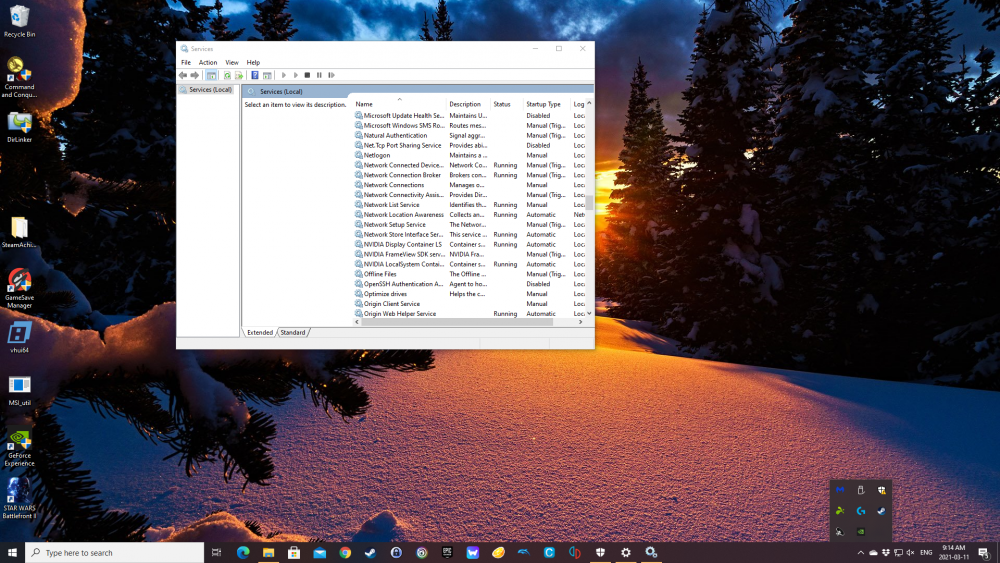Screen dimensions: 1000x563
Task: Switch to the Standard tab
Action: tap(293, 332)
